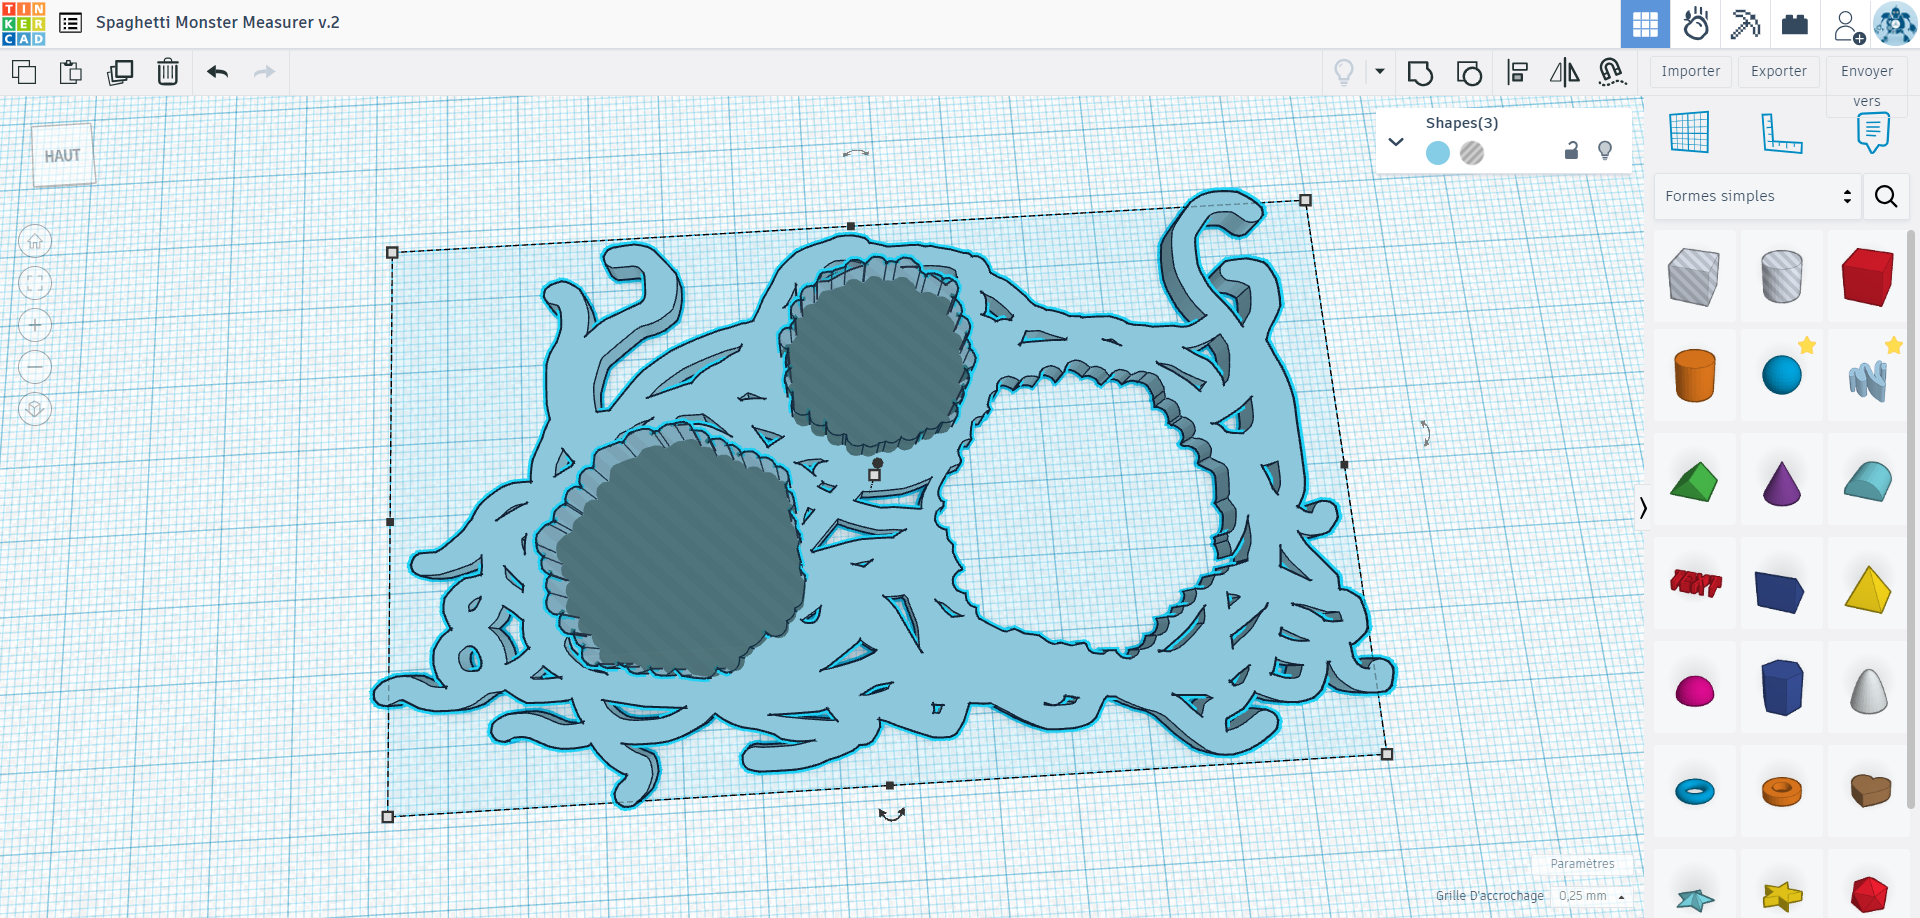Pick the yellow Pyramid shape
This screenshot has width=1920, height=918.
tap(1867, 589)
